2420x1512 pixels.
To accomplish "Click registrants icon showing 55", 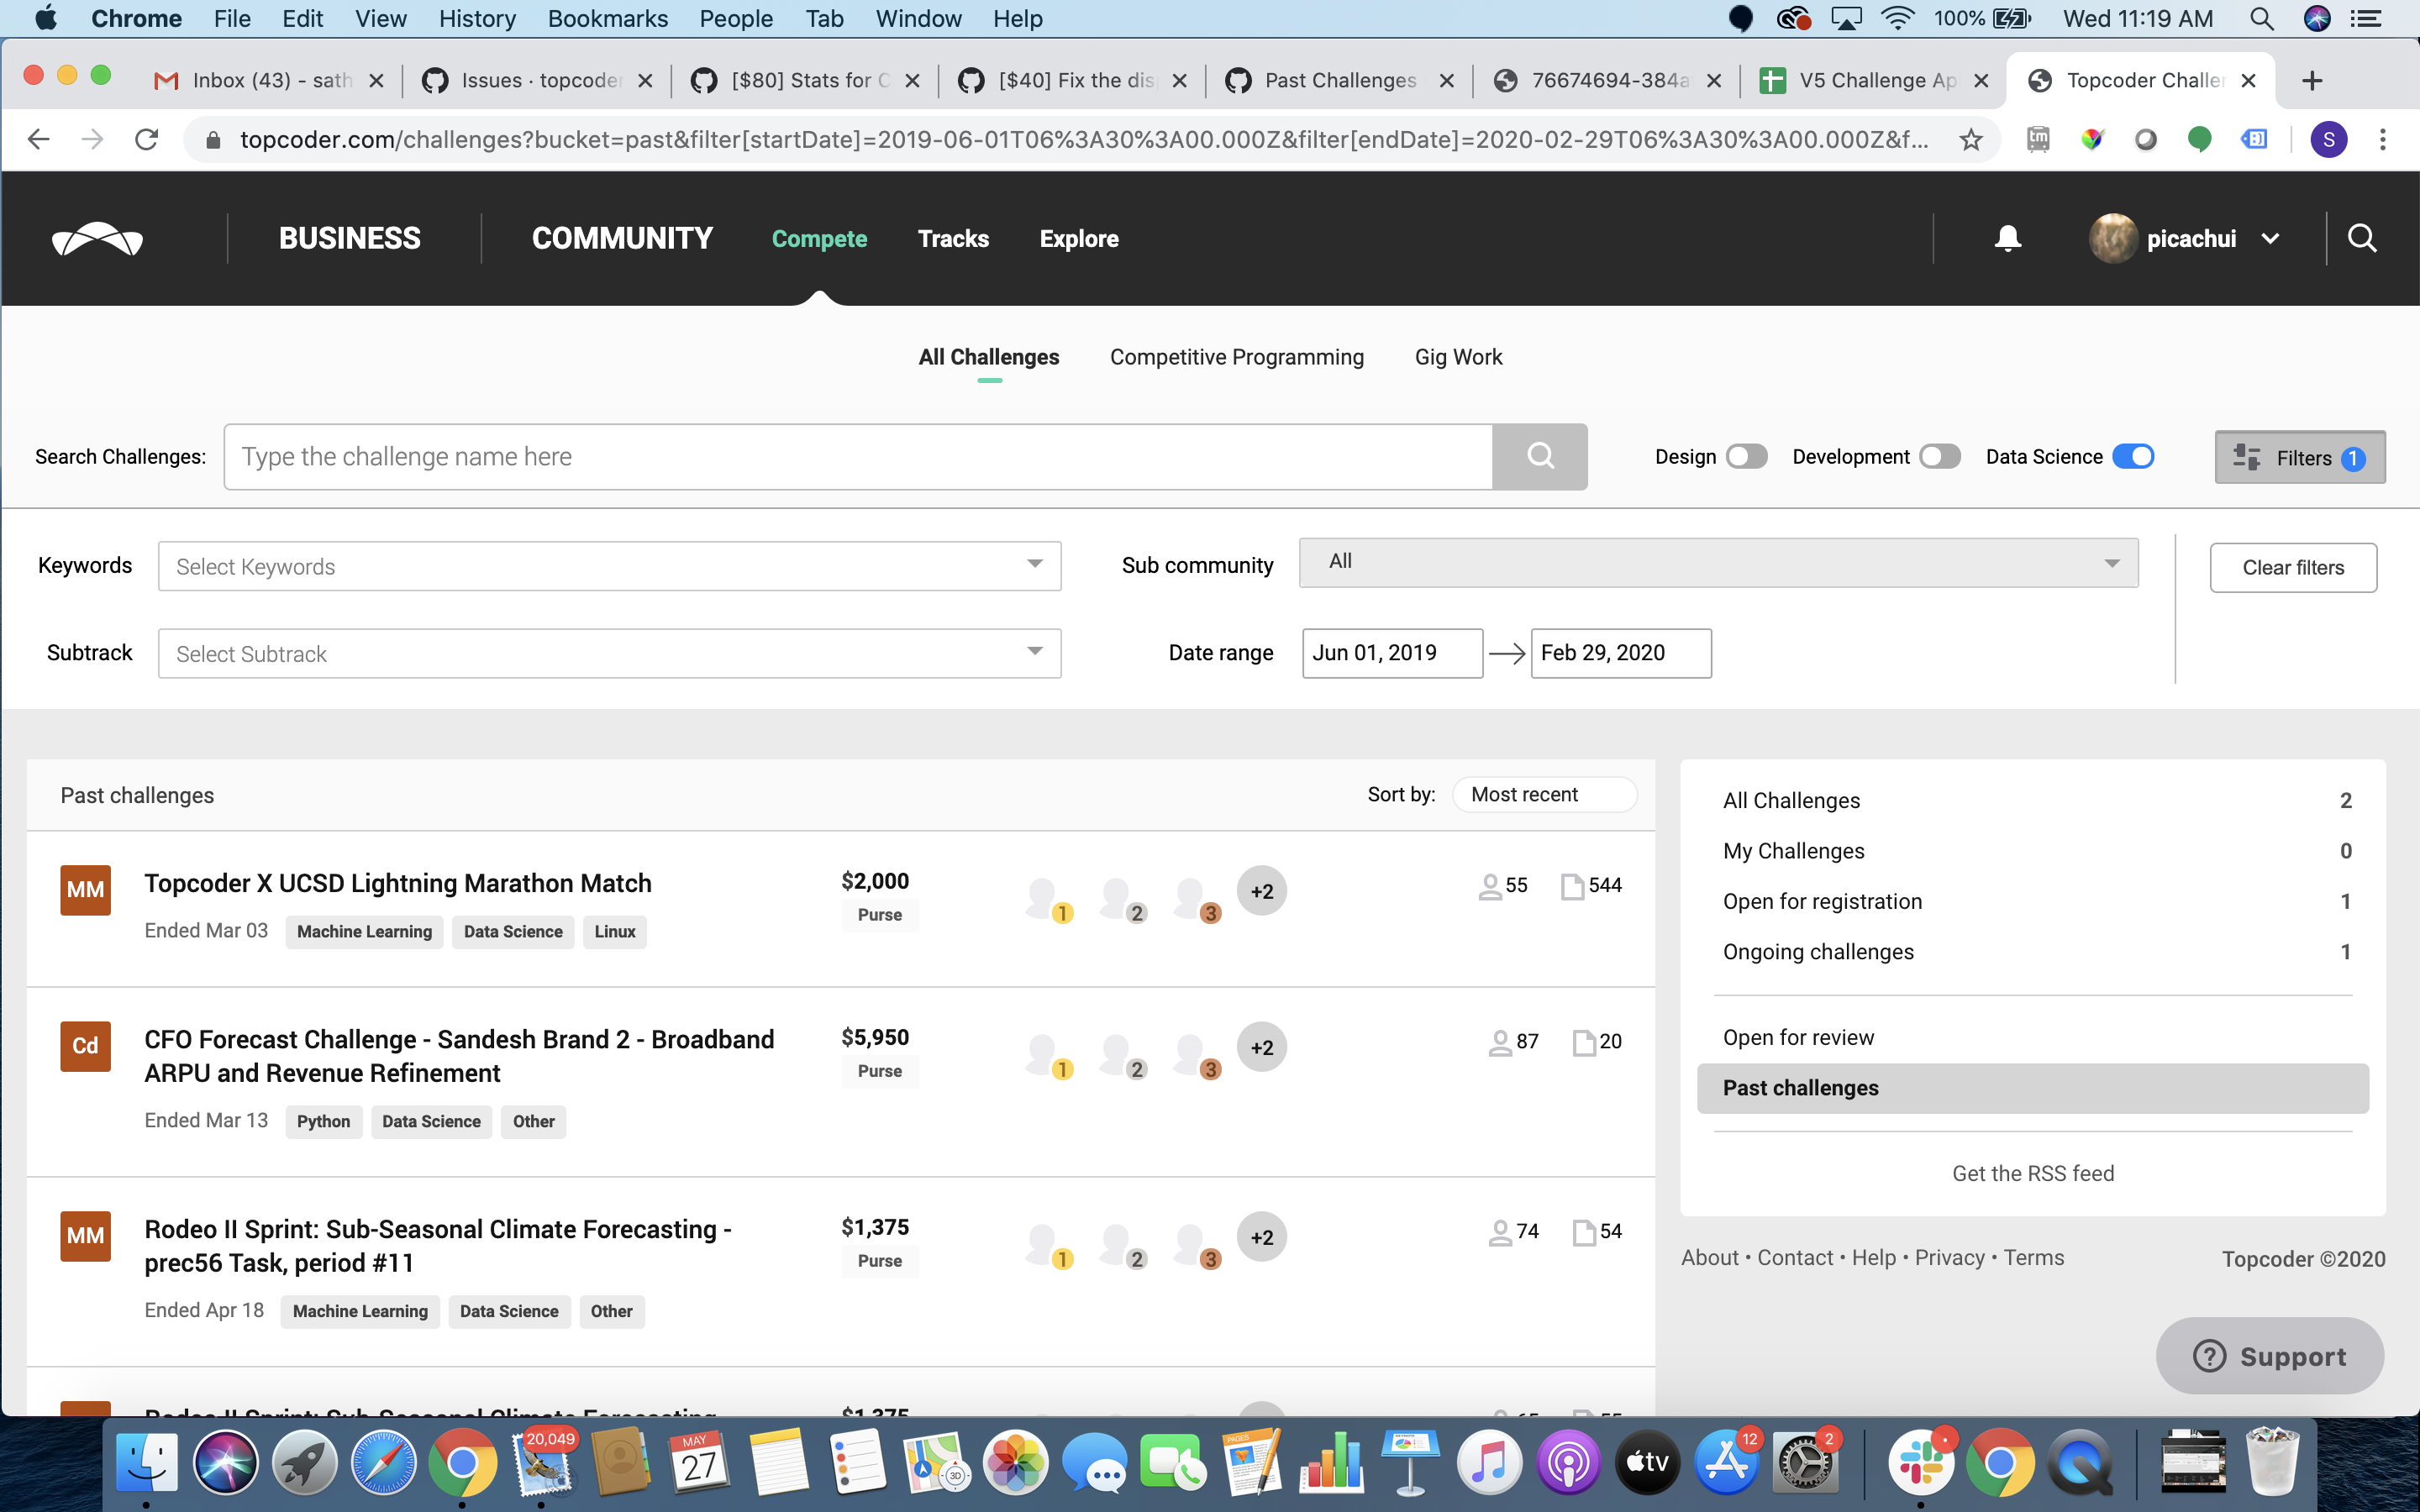I will click(x=1489, y=886).
